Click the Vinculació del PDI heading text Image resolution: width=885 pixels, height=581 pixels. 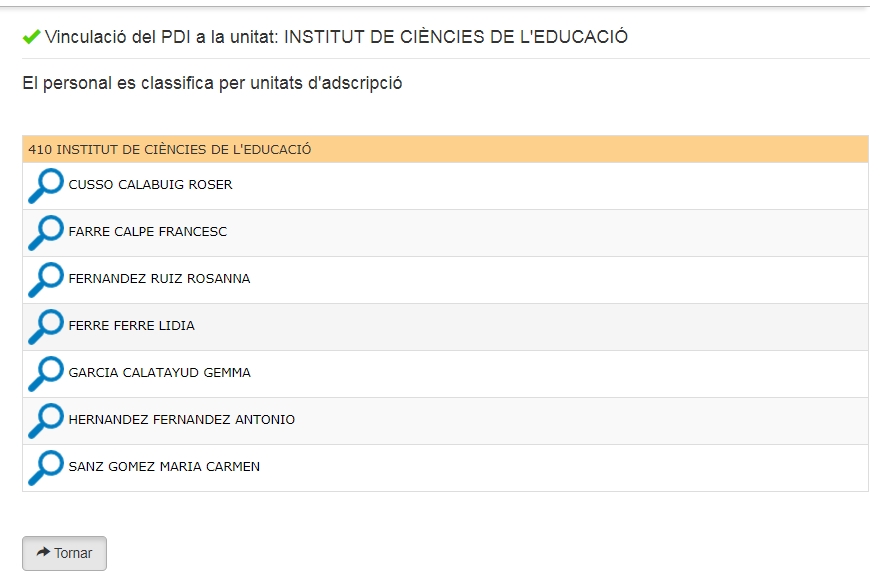(x=336, y=37)
